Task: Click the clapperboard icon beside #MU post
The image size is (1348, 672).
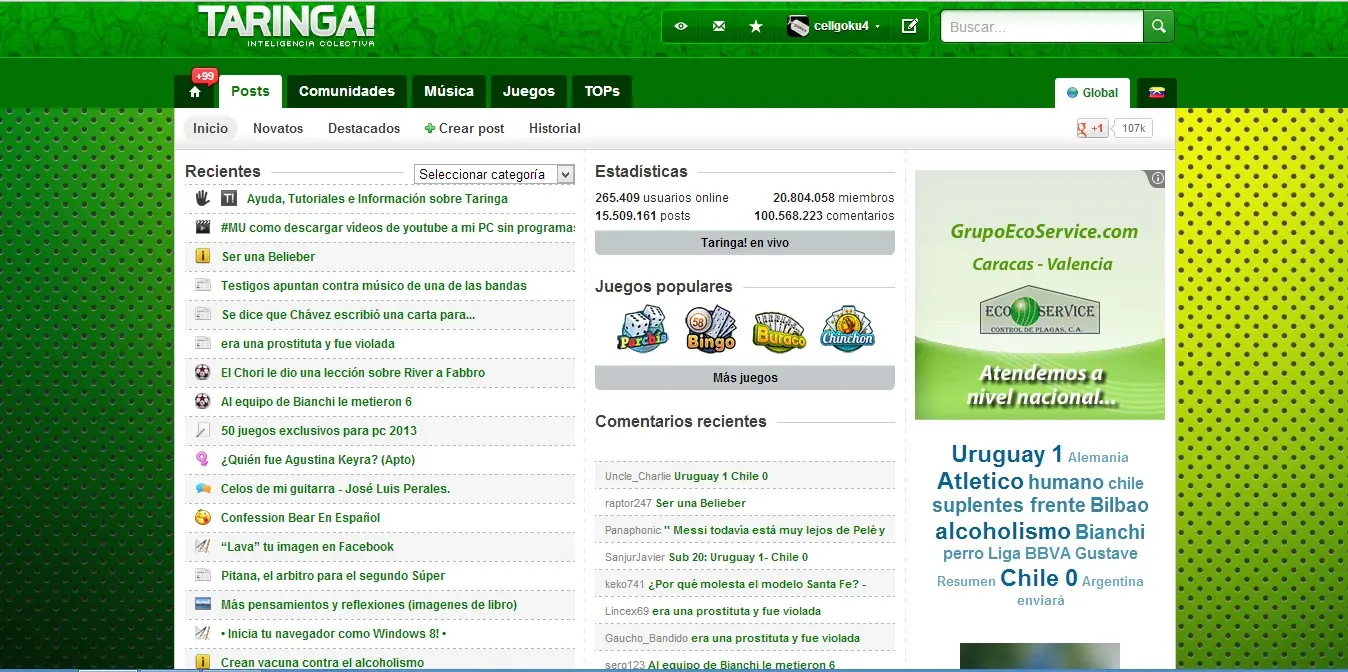Action: (203, 227)
